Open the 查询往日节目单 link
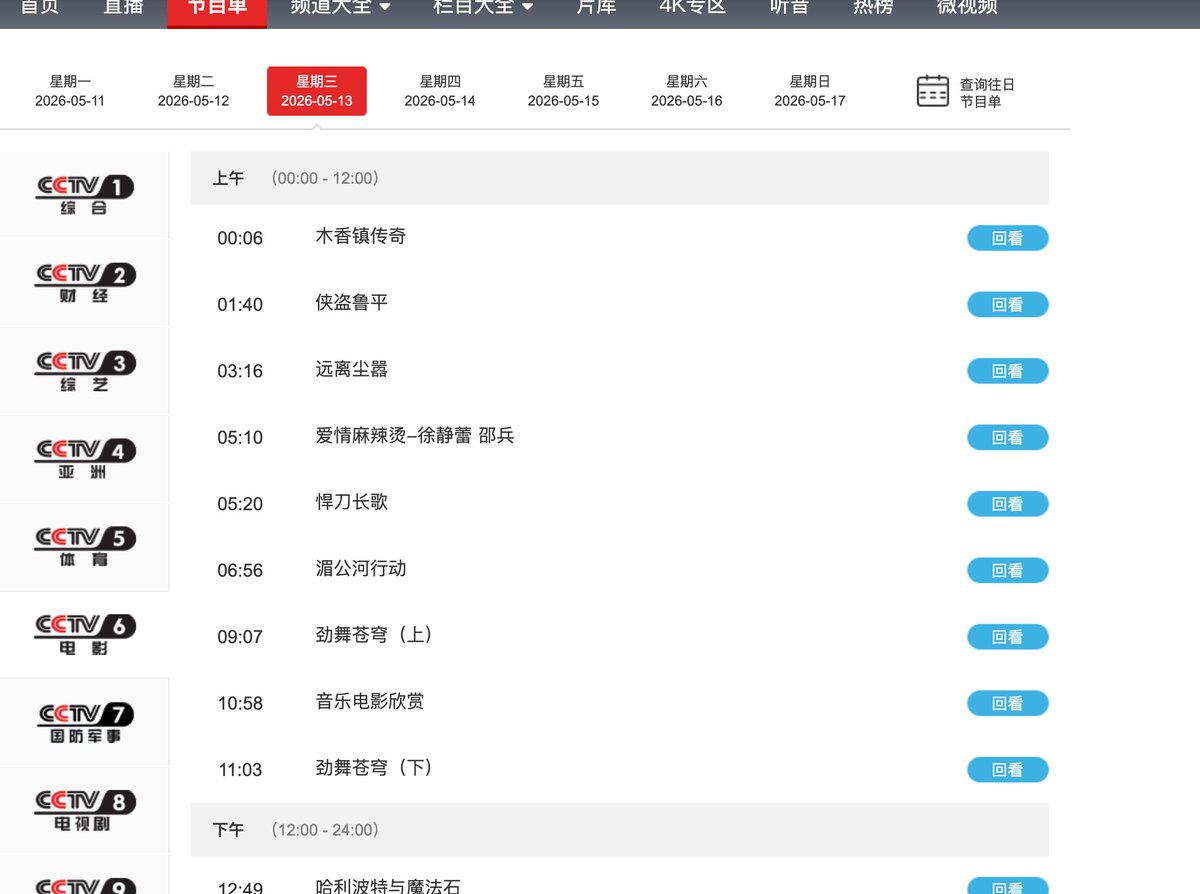This screenshot has height=894, width=1200. 987,93
